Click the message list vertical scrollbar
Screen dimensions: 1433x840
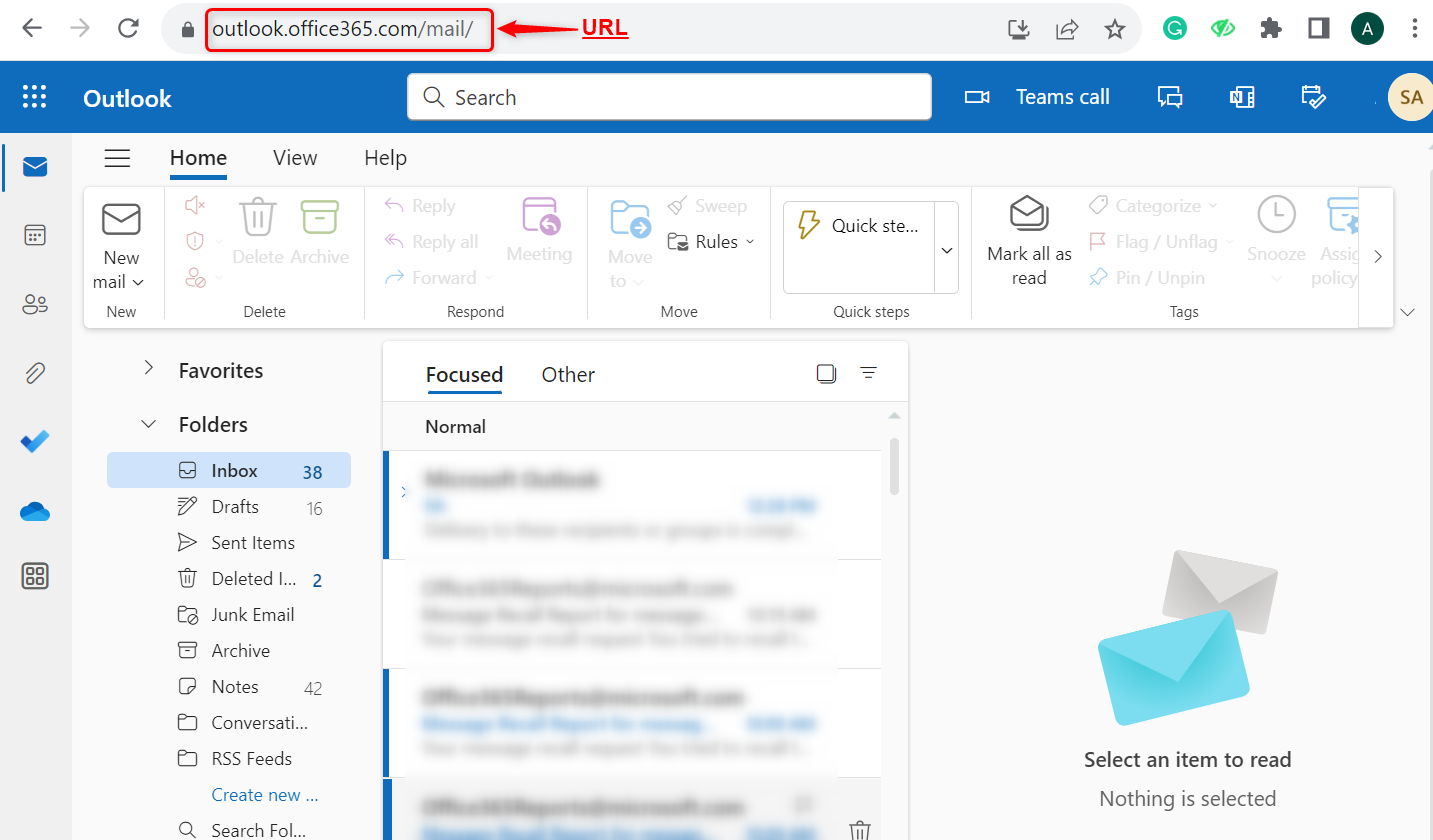pyautogui.click(x=895, y=465)
